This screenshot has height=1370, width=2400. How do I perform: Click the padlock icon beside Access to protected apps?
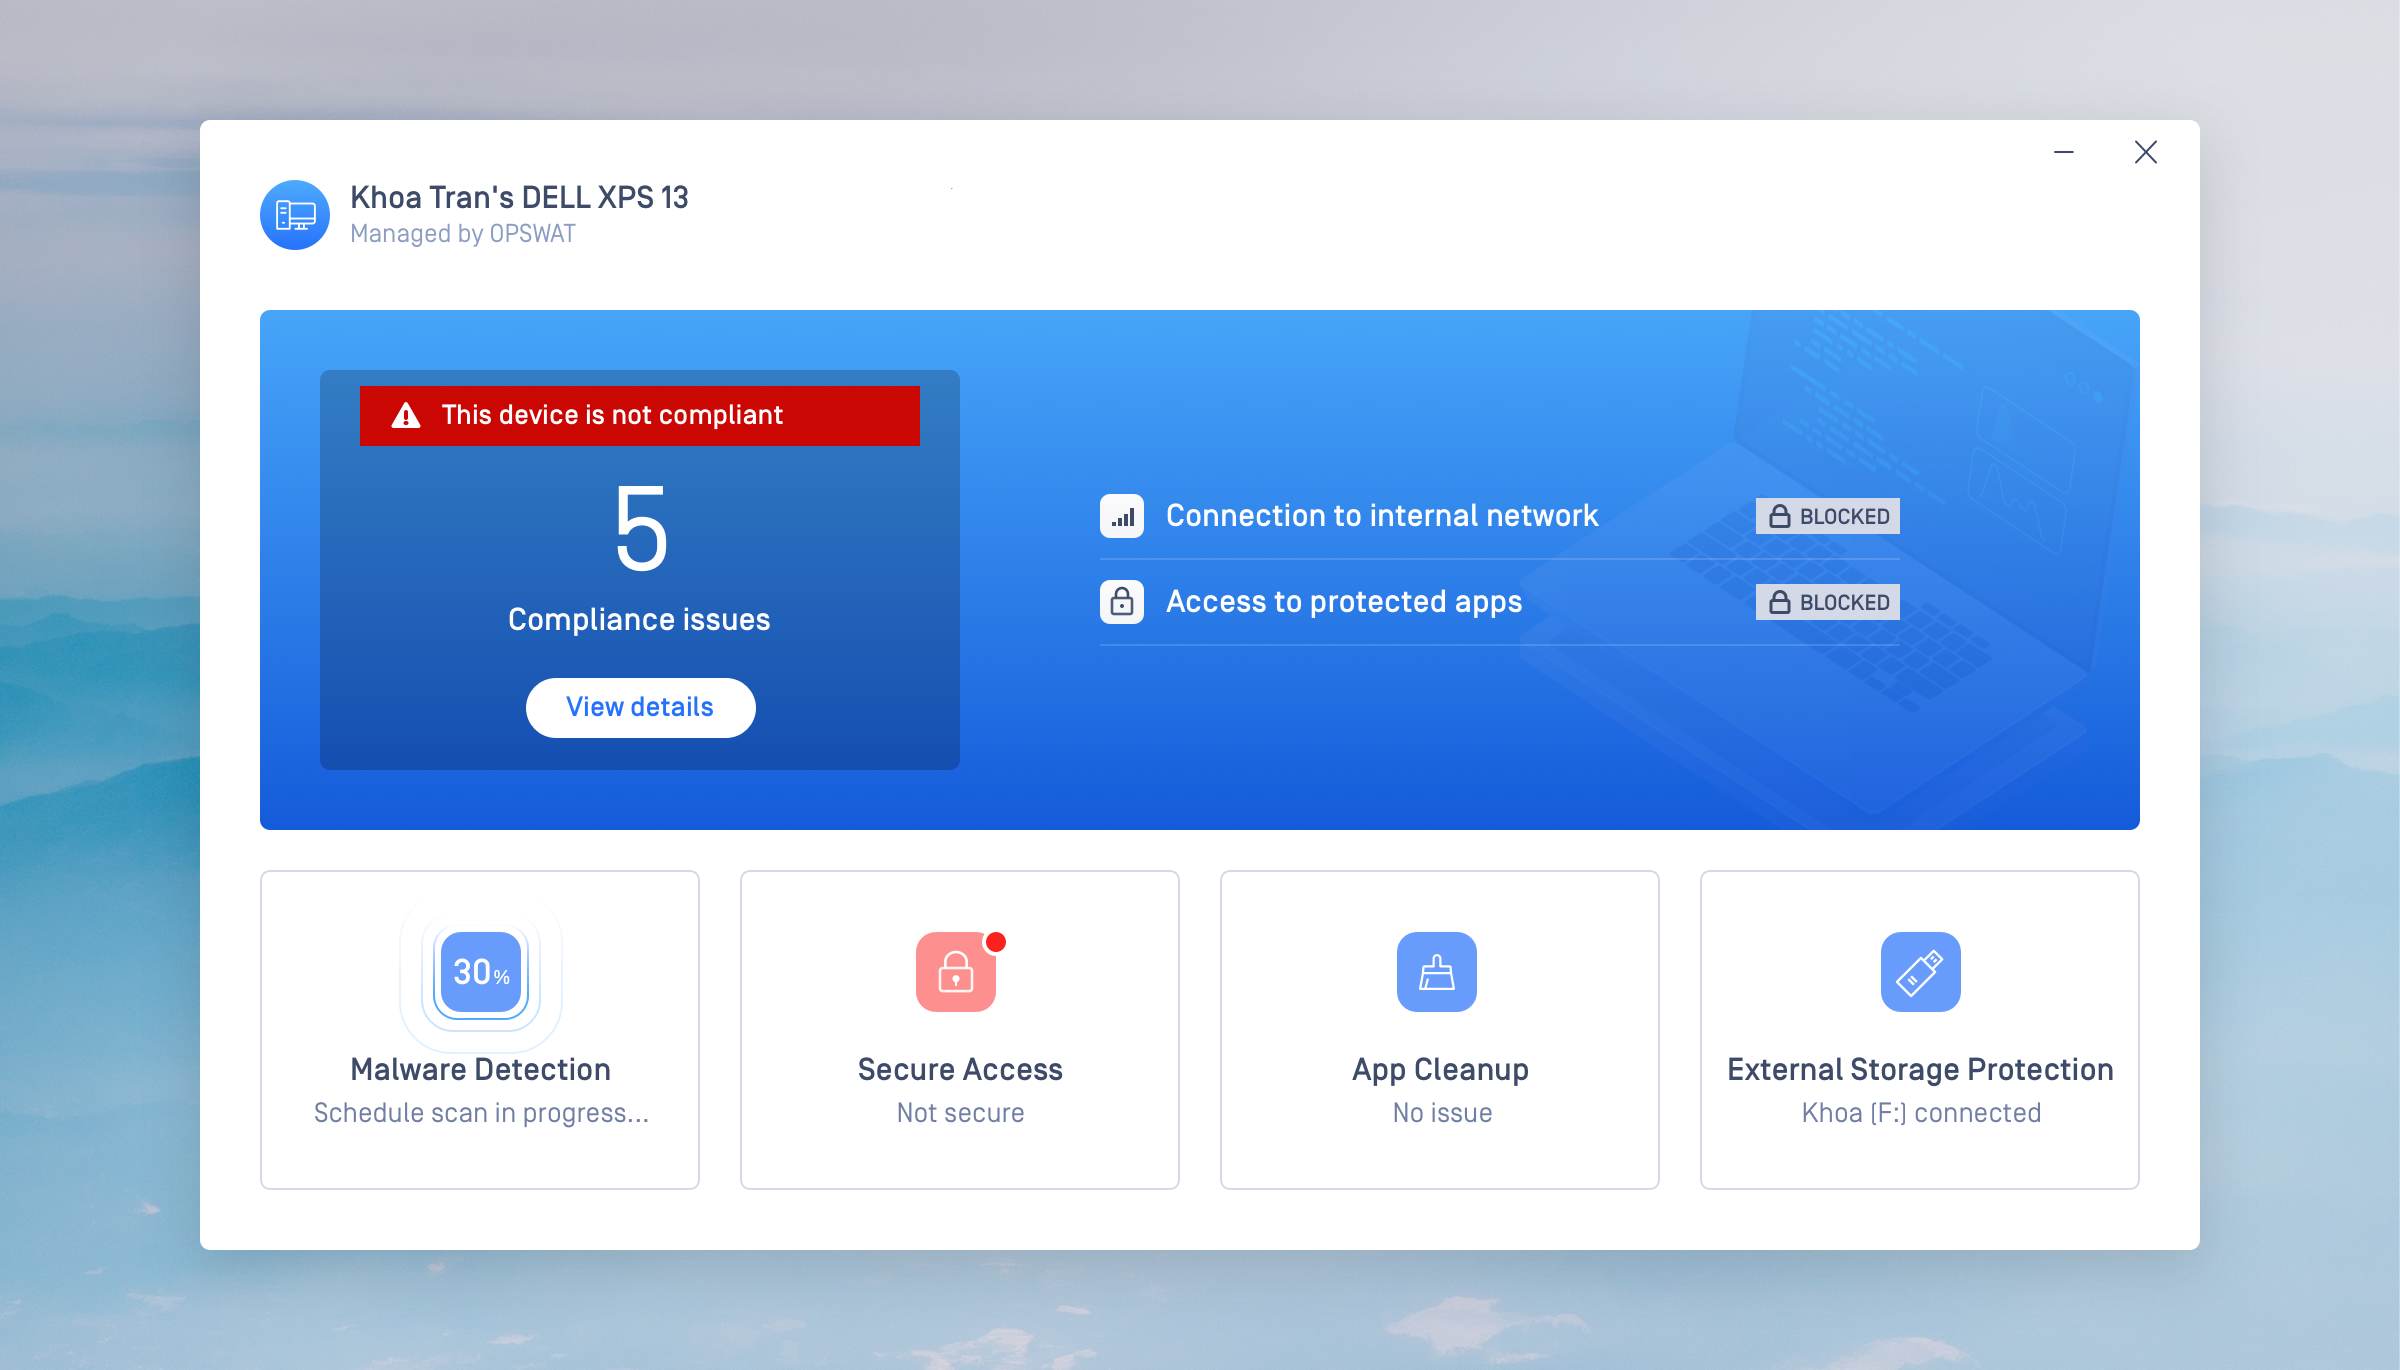coord(1122,602)
